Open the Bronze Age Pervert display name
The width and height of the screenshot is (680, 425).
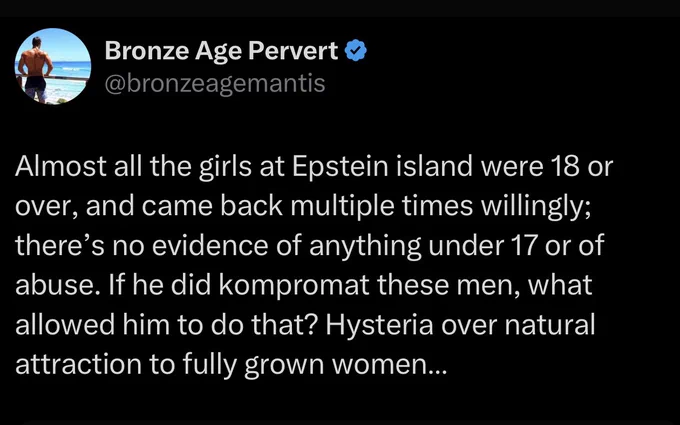tap(221, 51)
